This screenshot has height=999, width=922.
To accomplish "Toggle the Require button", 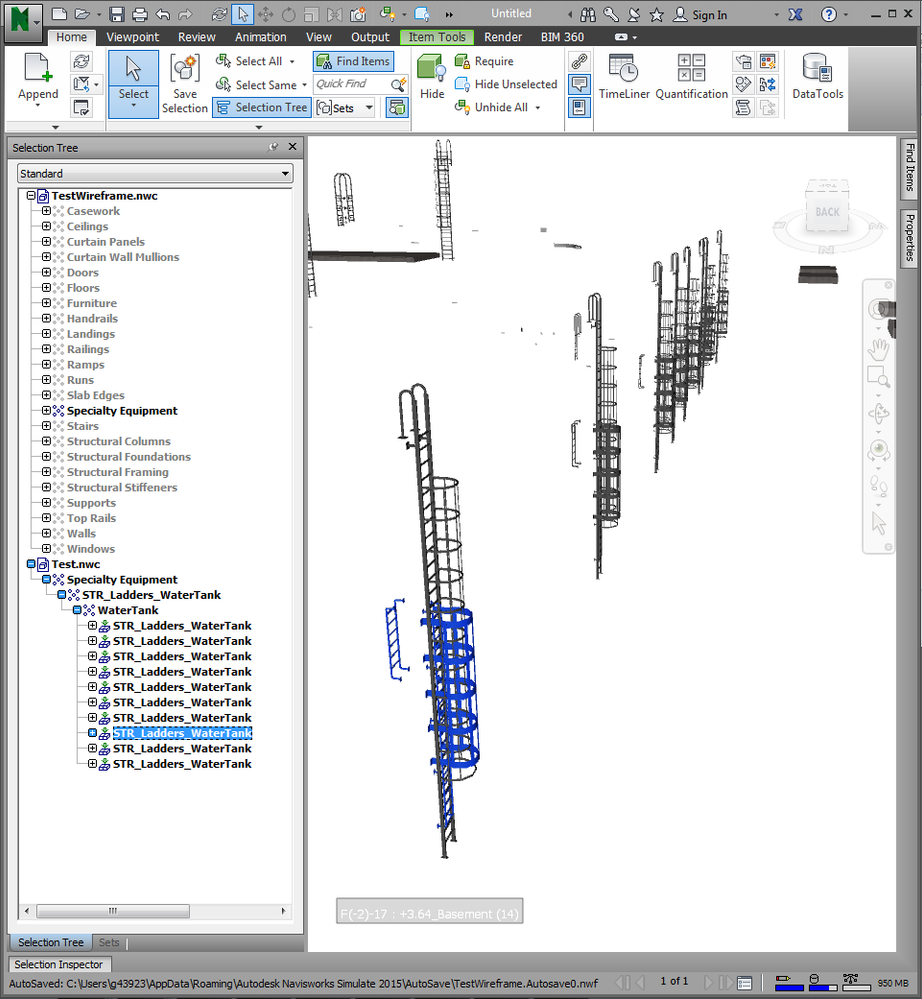I will (x=484, y=62).
